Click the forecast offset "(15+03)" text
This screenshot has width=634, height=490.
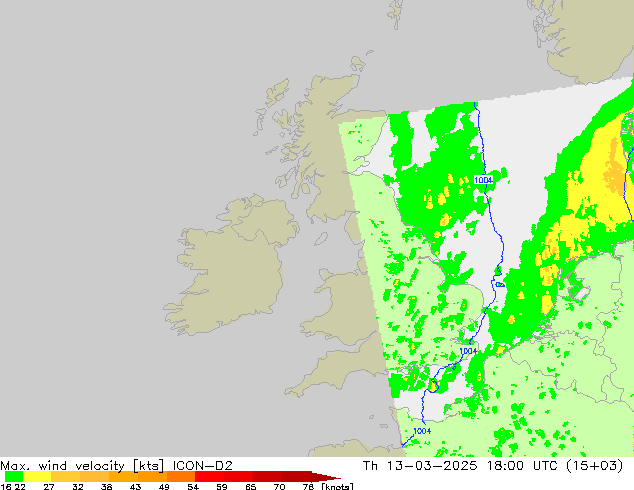pyautogui.click(x=594, y=466)
